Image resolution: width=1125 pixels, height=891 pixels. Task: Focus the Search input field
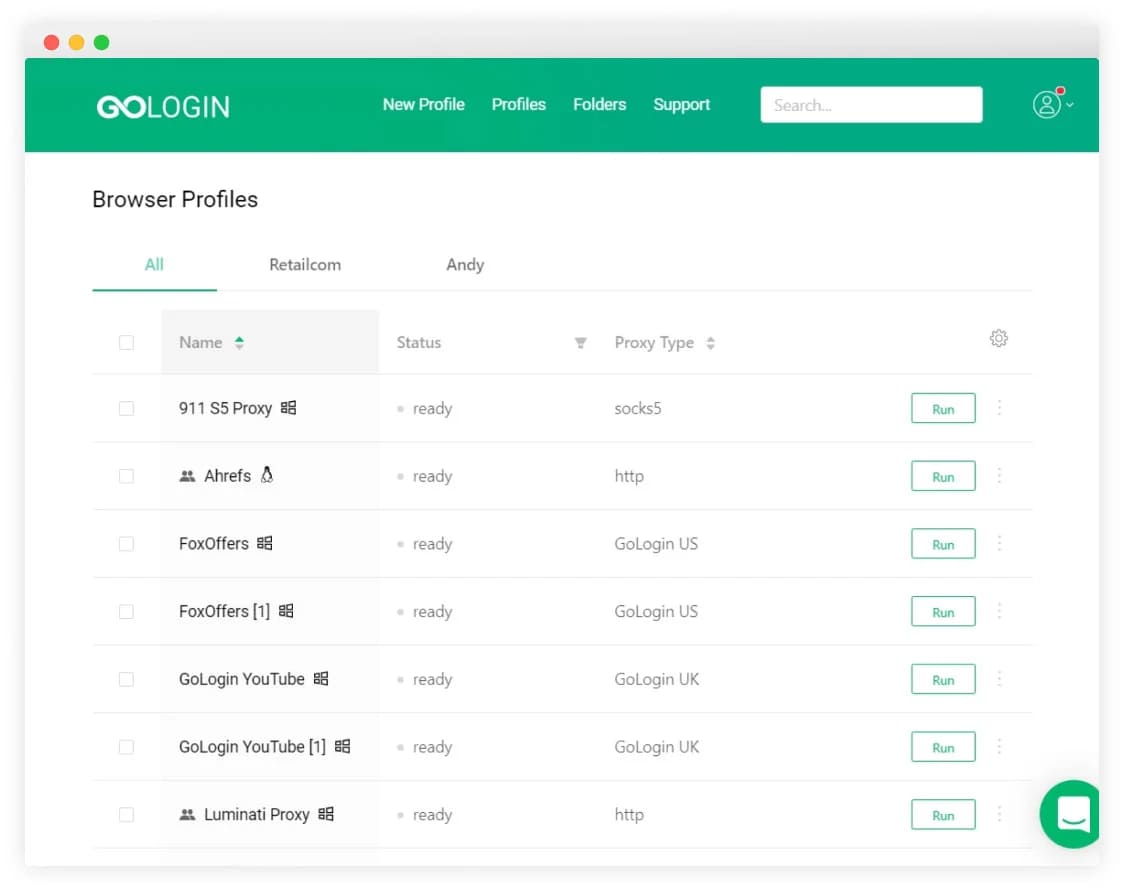(x=871, y=105)
